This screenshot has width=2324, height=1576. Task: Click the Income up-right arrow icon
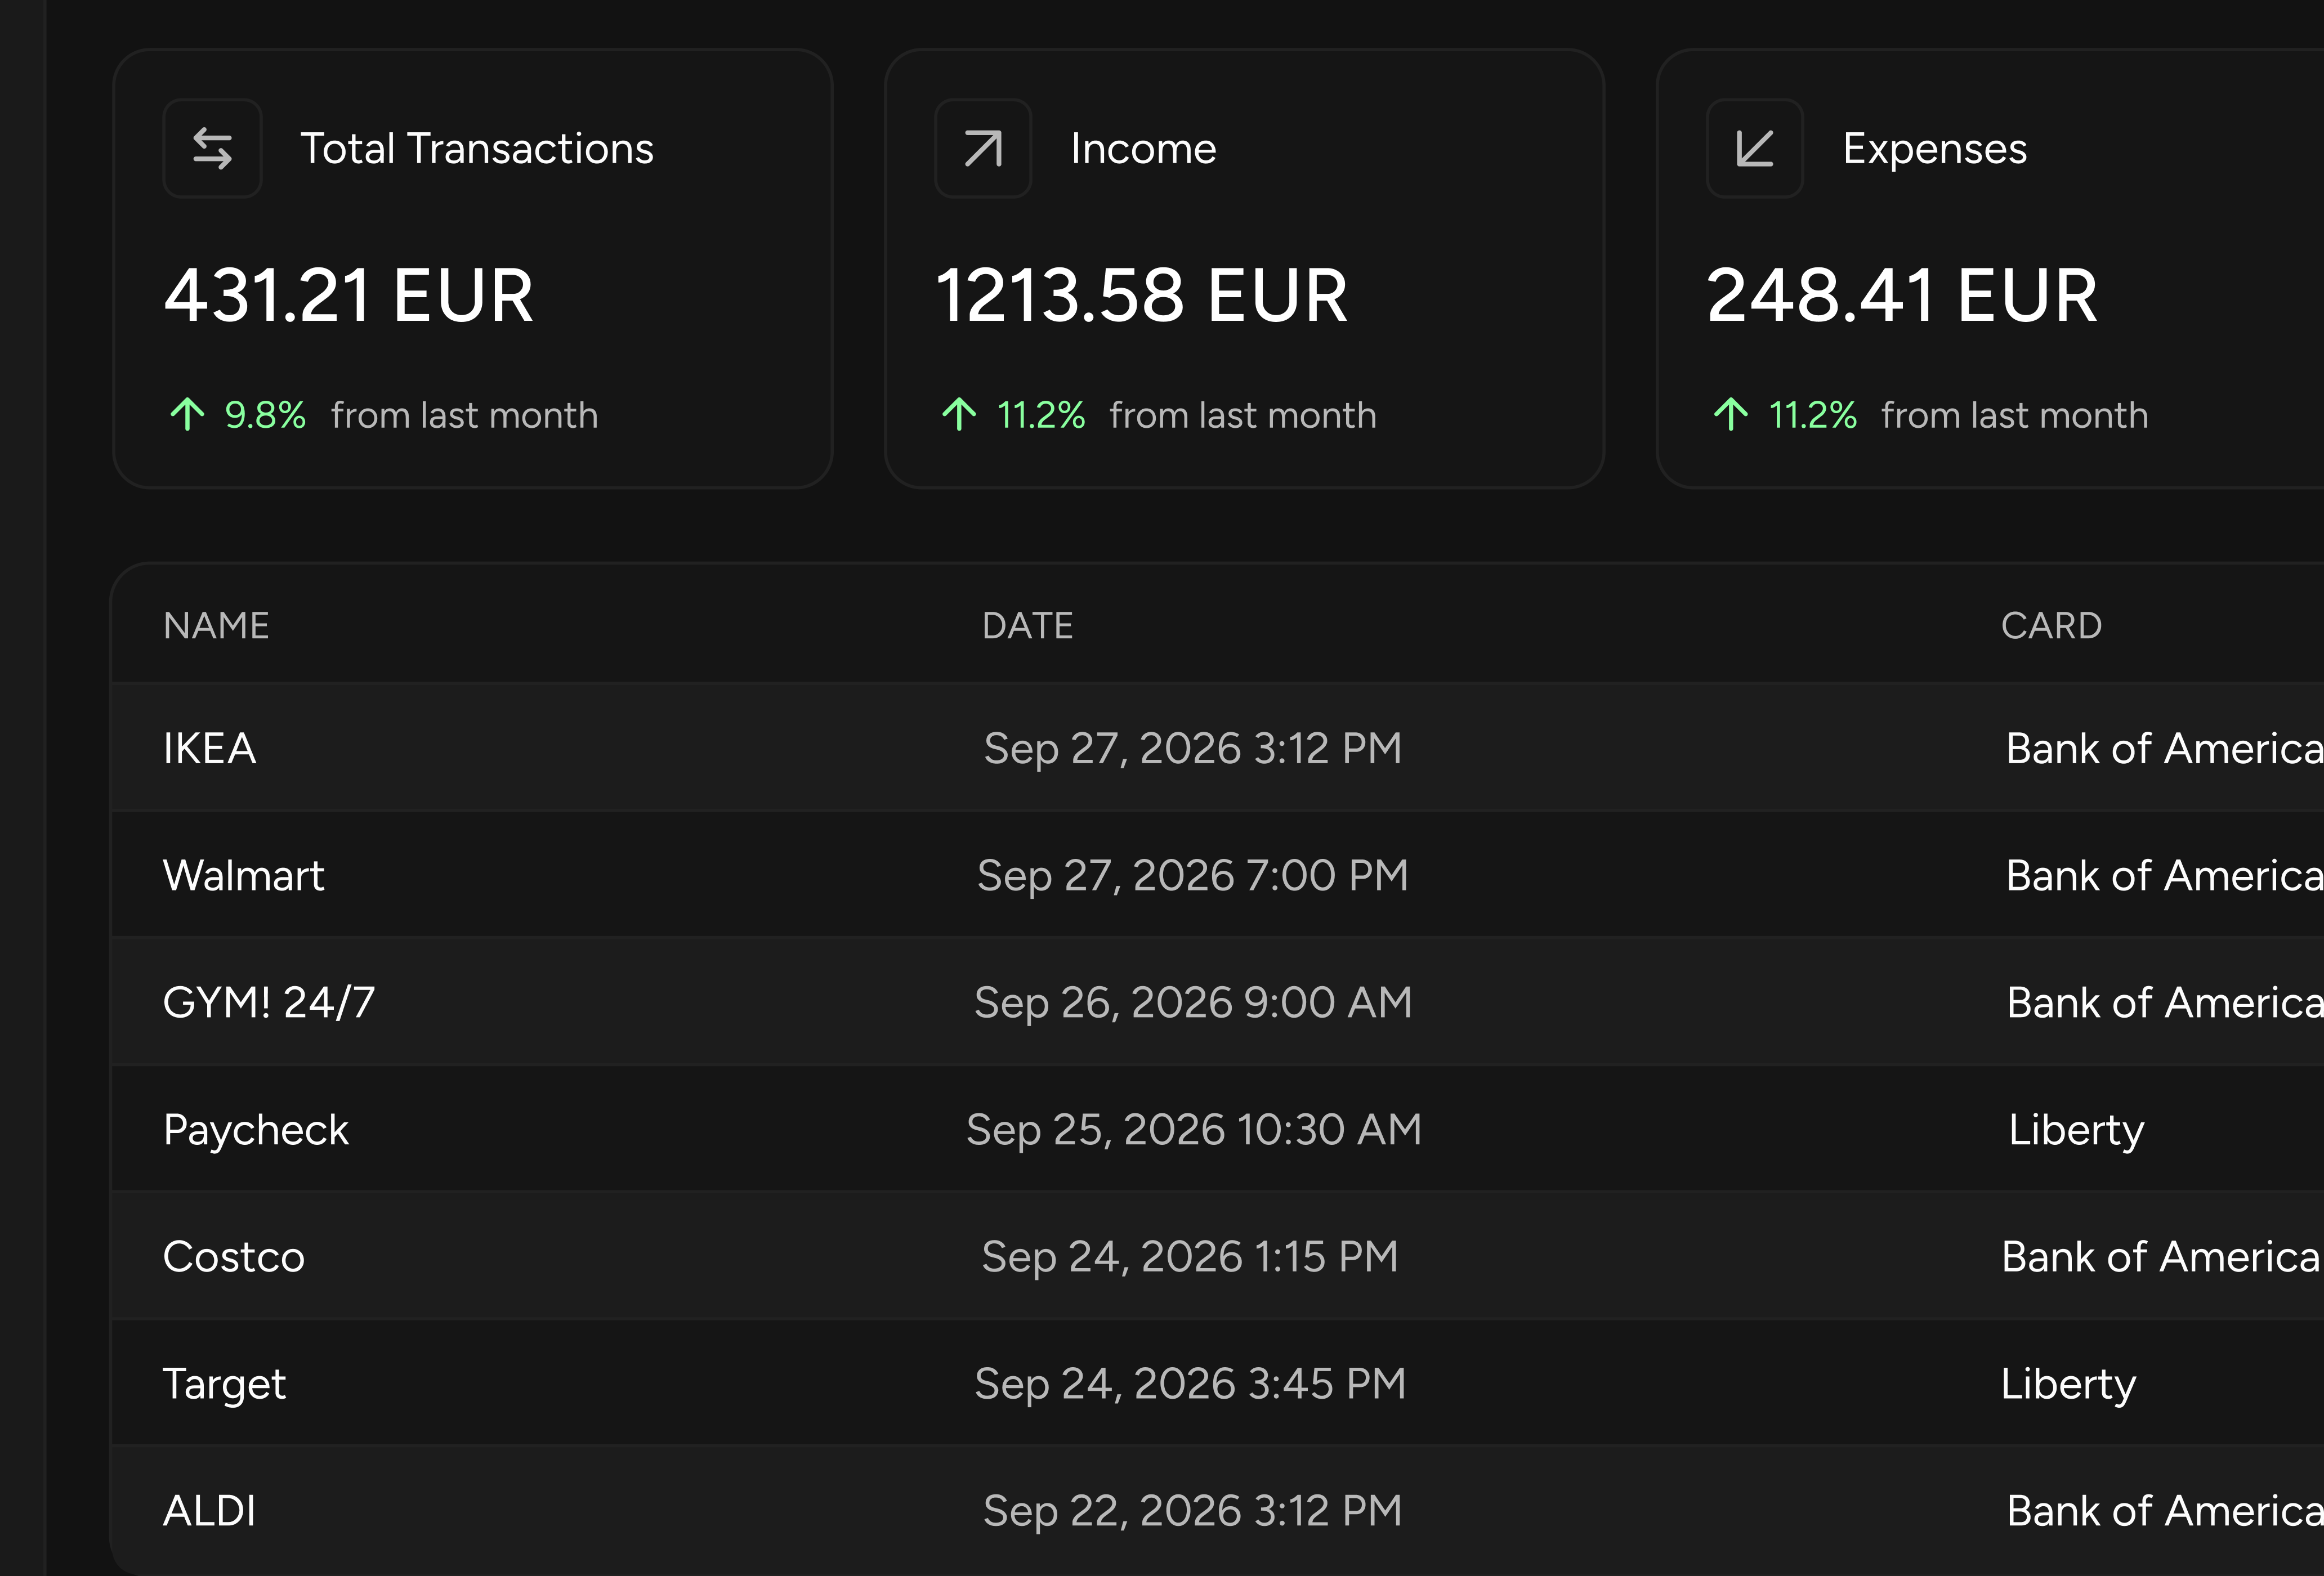(983, 148)
